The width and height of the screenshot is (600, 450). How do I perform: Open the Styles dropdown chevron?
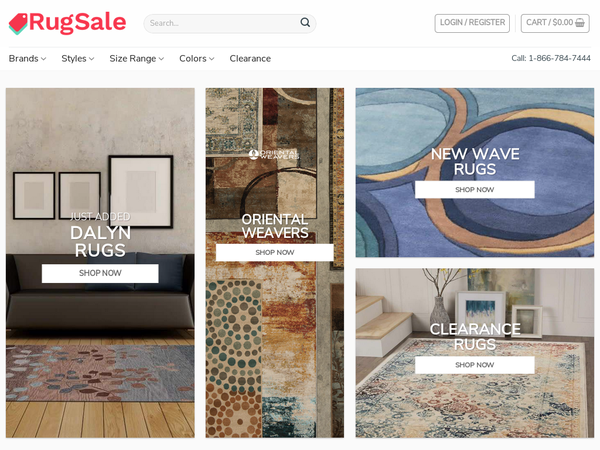(91, 59)
